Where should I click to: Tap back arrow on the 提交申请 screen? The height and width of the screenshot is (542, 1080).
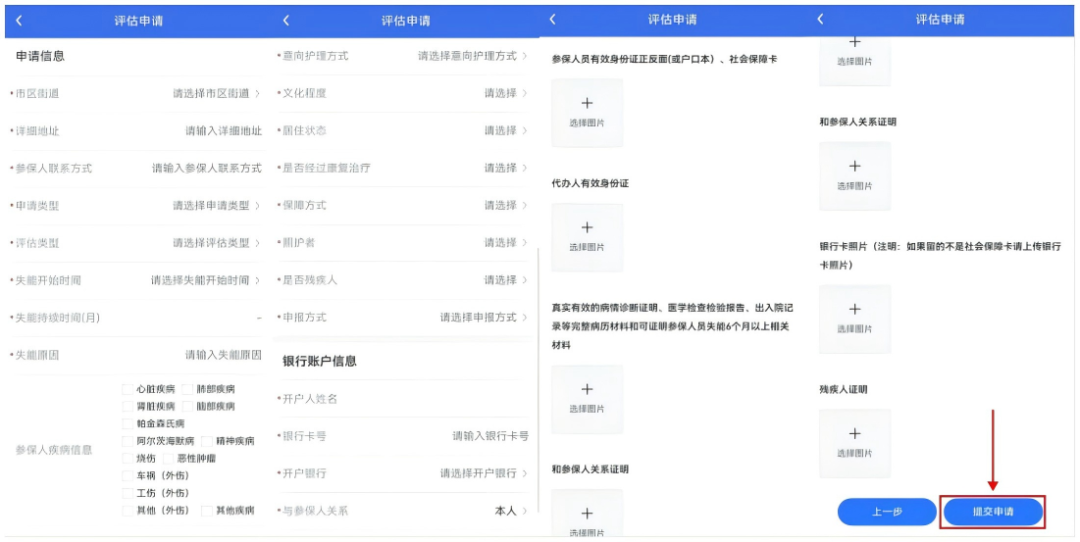point(821,20)
